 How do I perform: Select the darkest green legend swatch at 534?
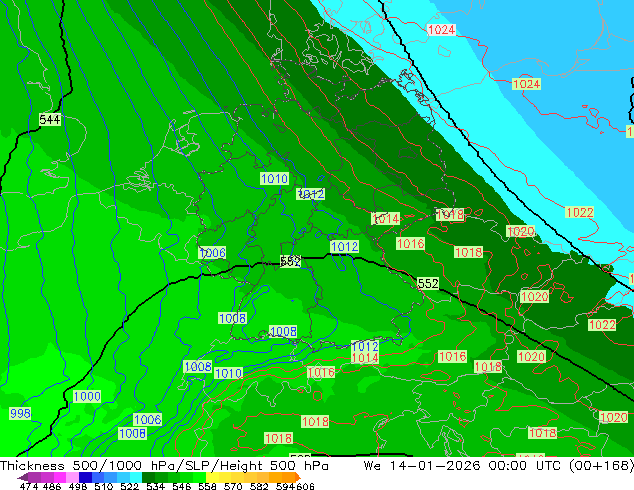pyautogui.click(x=148, y=477)
